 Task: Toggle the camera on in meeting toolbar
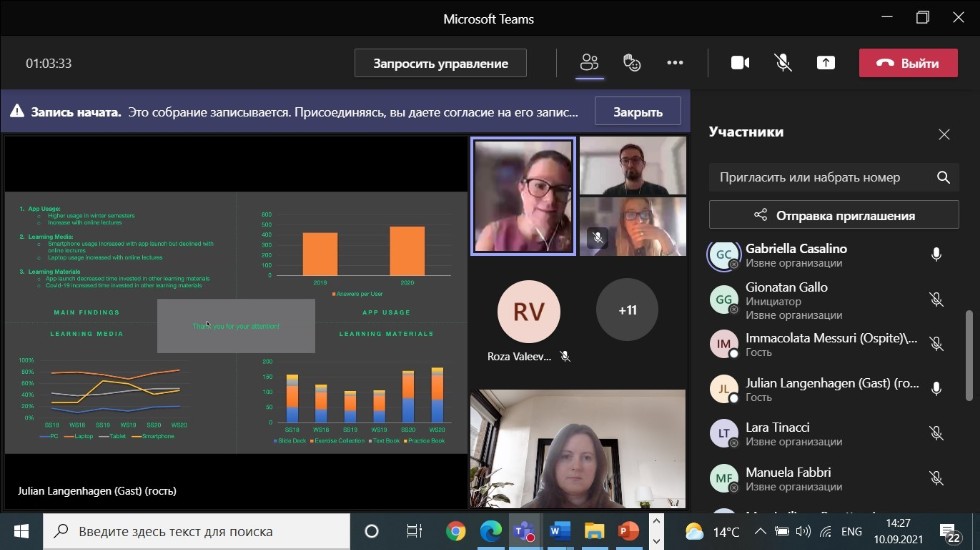[740, 63]
